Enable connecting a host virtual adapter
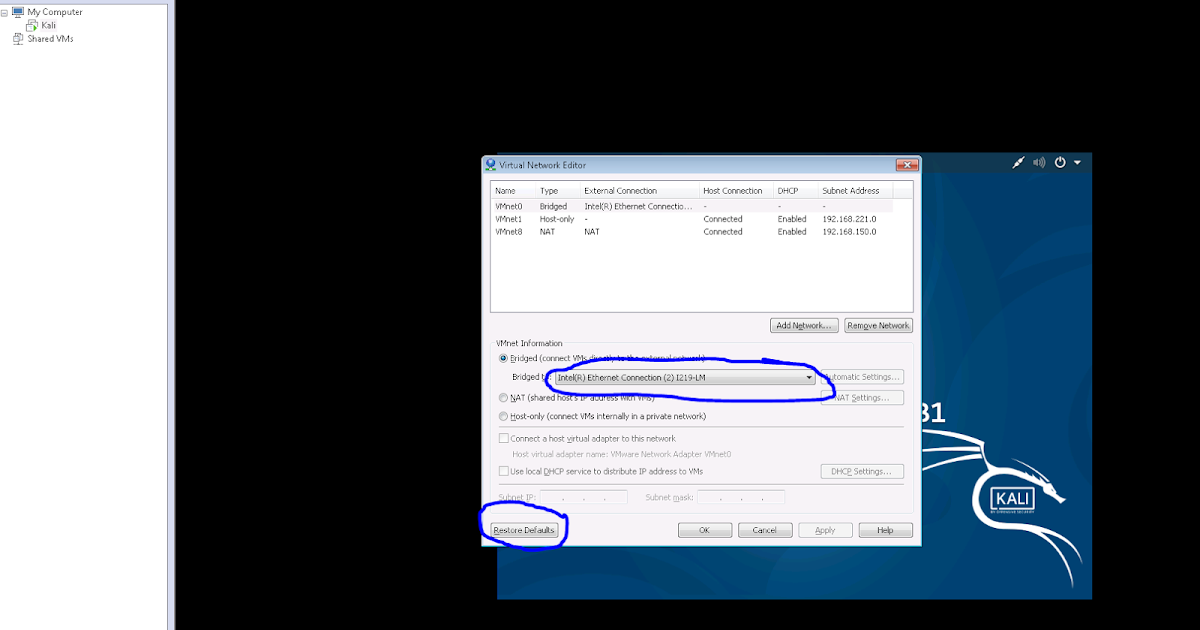Image resolution: width=1200 pixels, height=630 pixels. pyautogui.click(x=505, y=437)
